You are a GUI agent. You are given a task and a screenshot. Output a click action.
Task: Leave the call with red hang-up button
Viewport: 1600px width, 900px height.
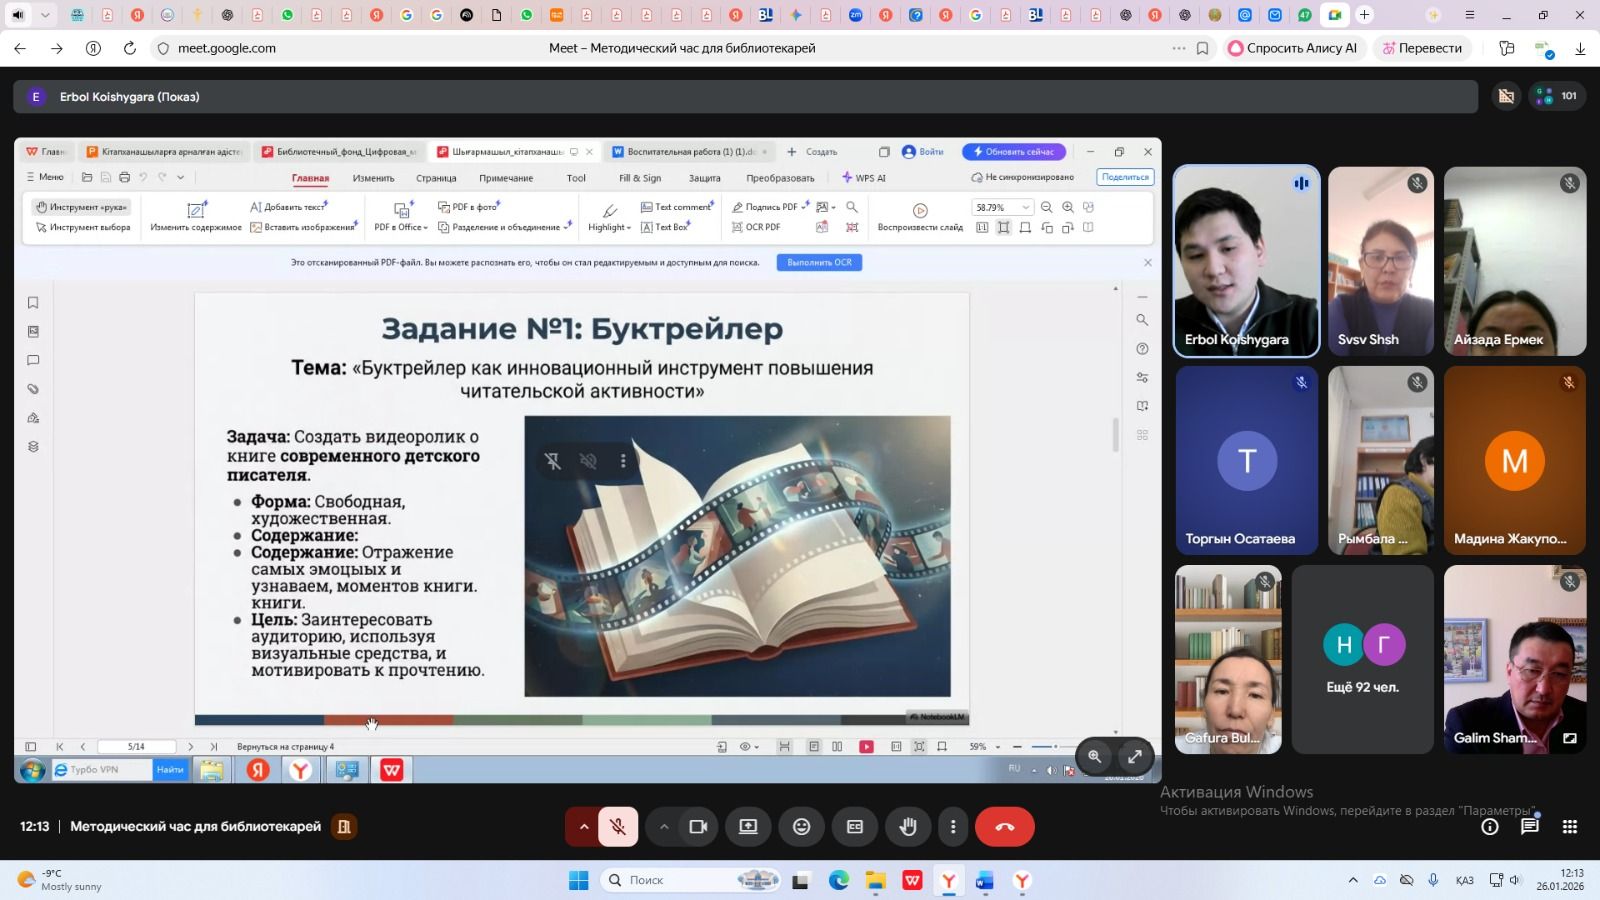pyautogui.click(x=1004, y=827)
